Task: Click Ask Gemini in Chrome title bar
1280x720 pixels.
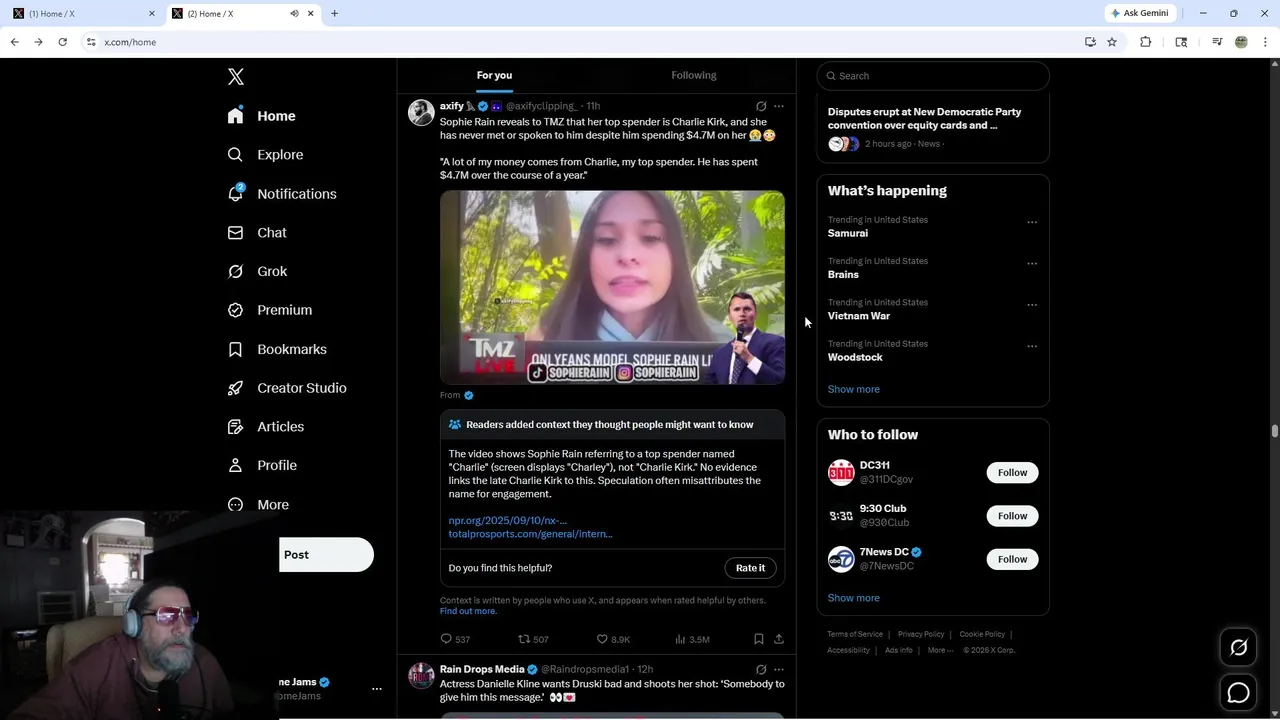Action: (1139, 13)
